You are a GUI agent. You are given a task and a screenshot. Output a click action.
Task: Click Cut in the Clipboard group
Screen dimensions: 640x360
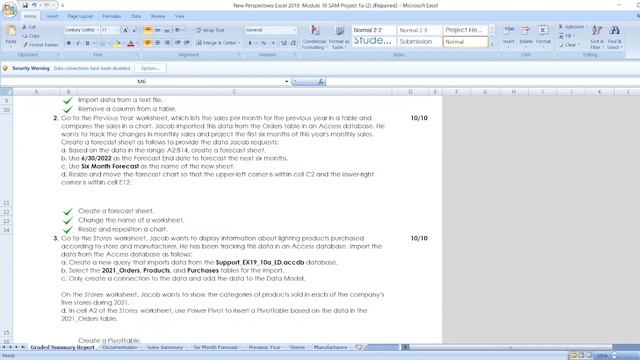29,27
